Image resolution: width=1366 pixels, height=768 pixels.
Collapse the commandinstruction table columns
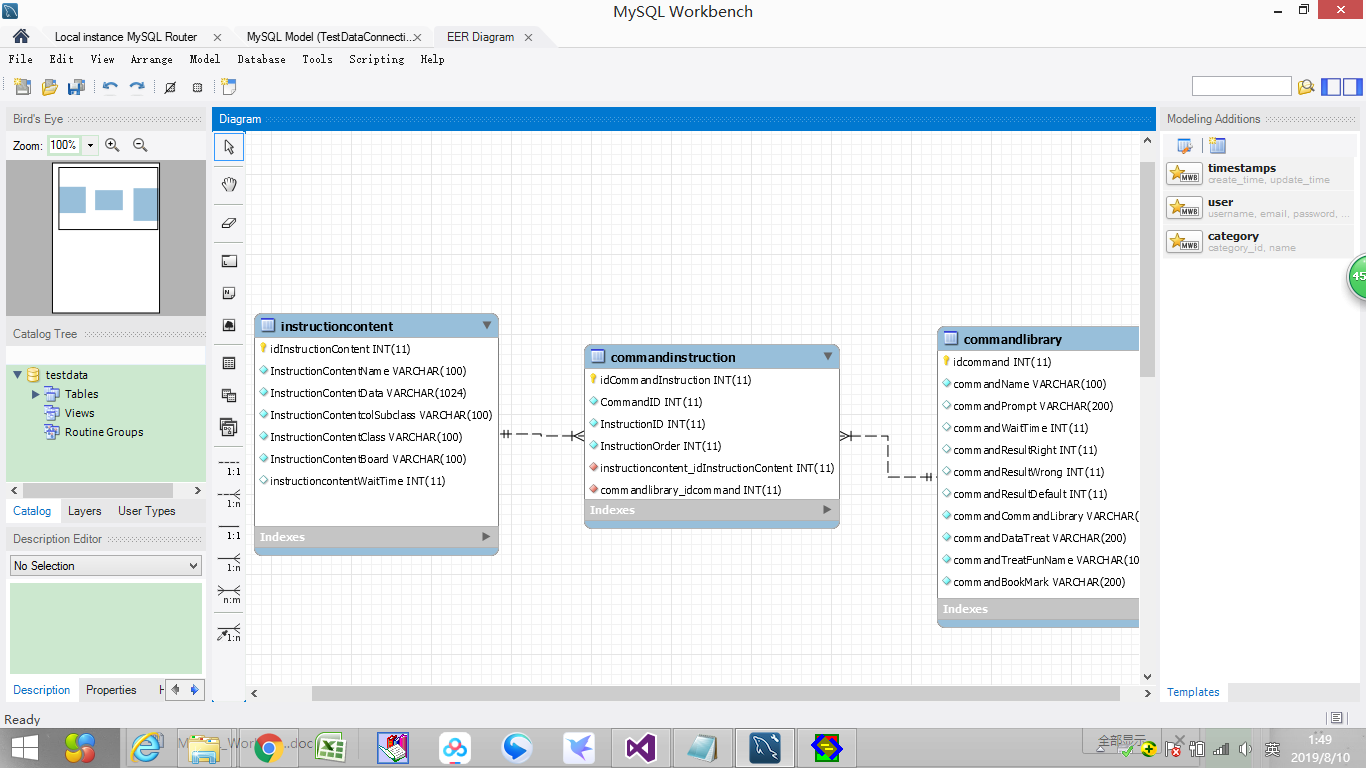(828, 356)
